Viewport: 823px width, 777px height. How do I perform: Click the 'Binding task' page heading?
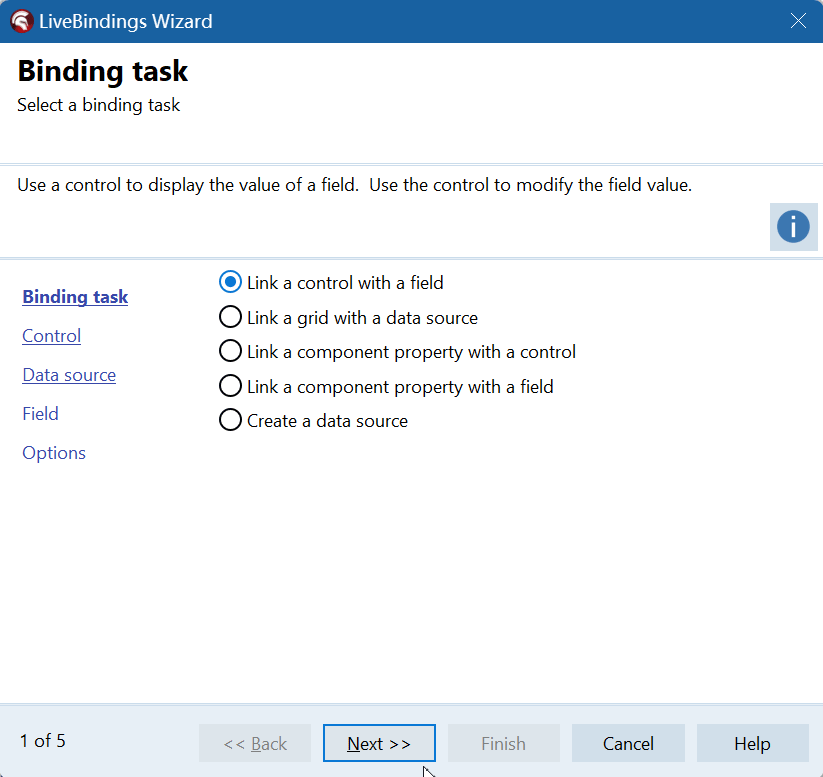[103, 72]
